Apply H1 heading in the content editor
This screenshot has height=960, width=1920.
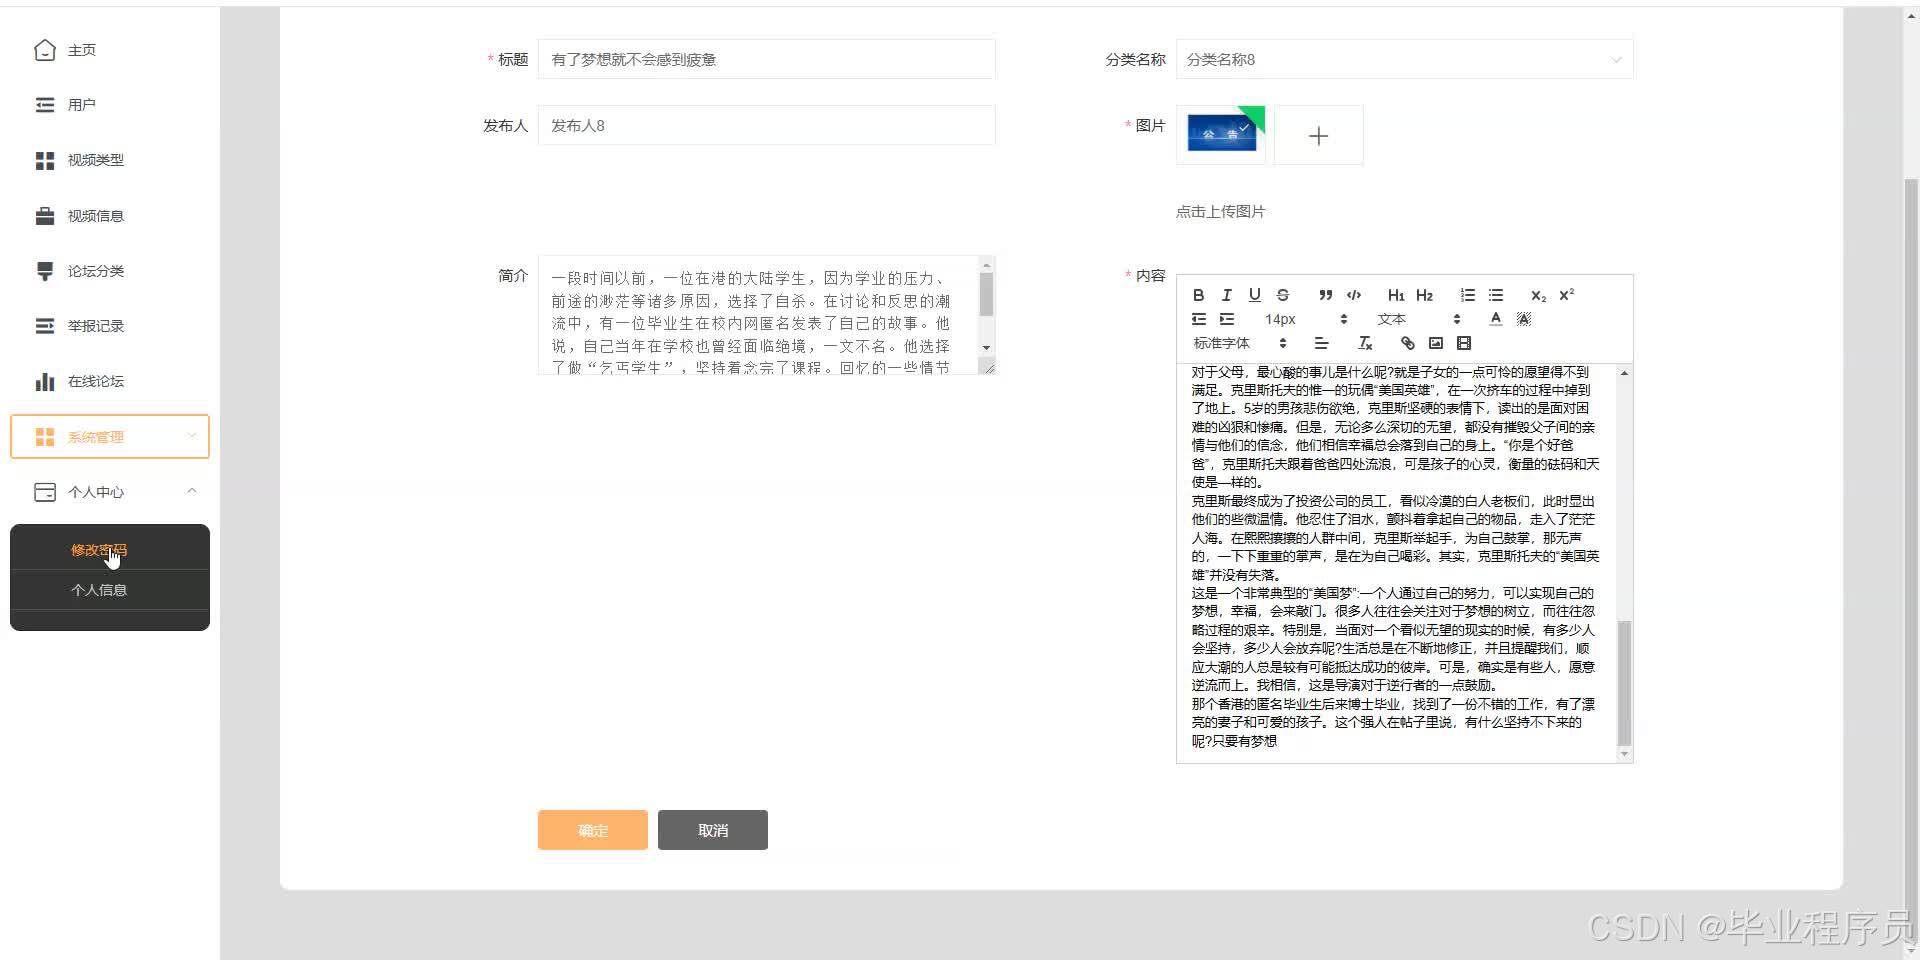click(x=1396, y=295)
